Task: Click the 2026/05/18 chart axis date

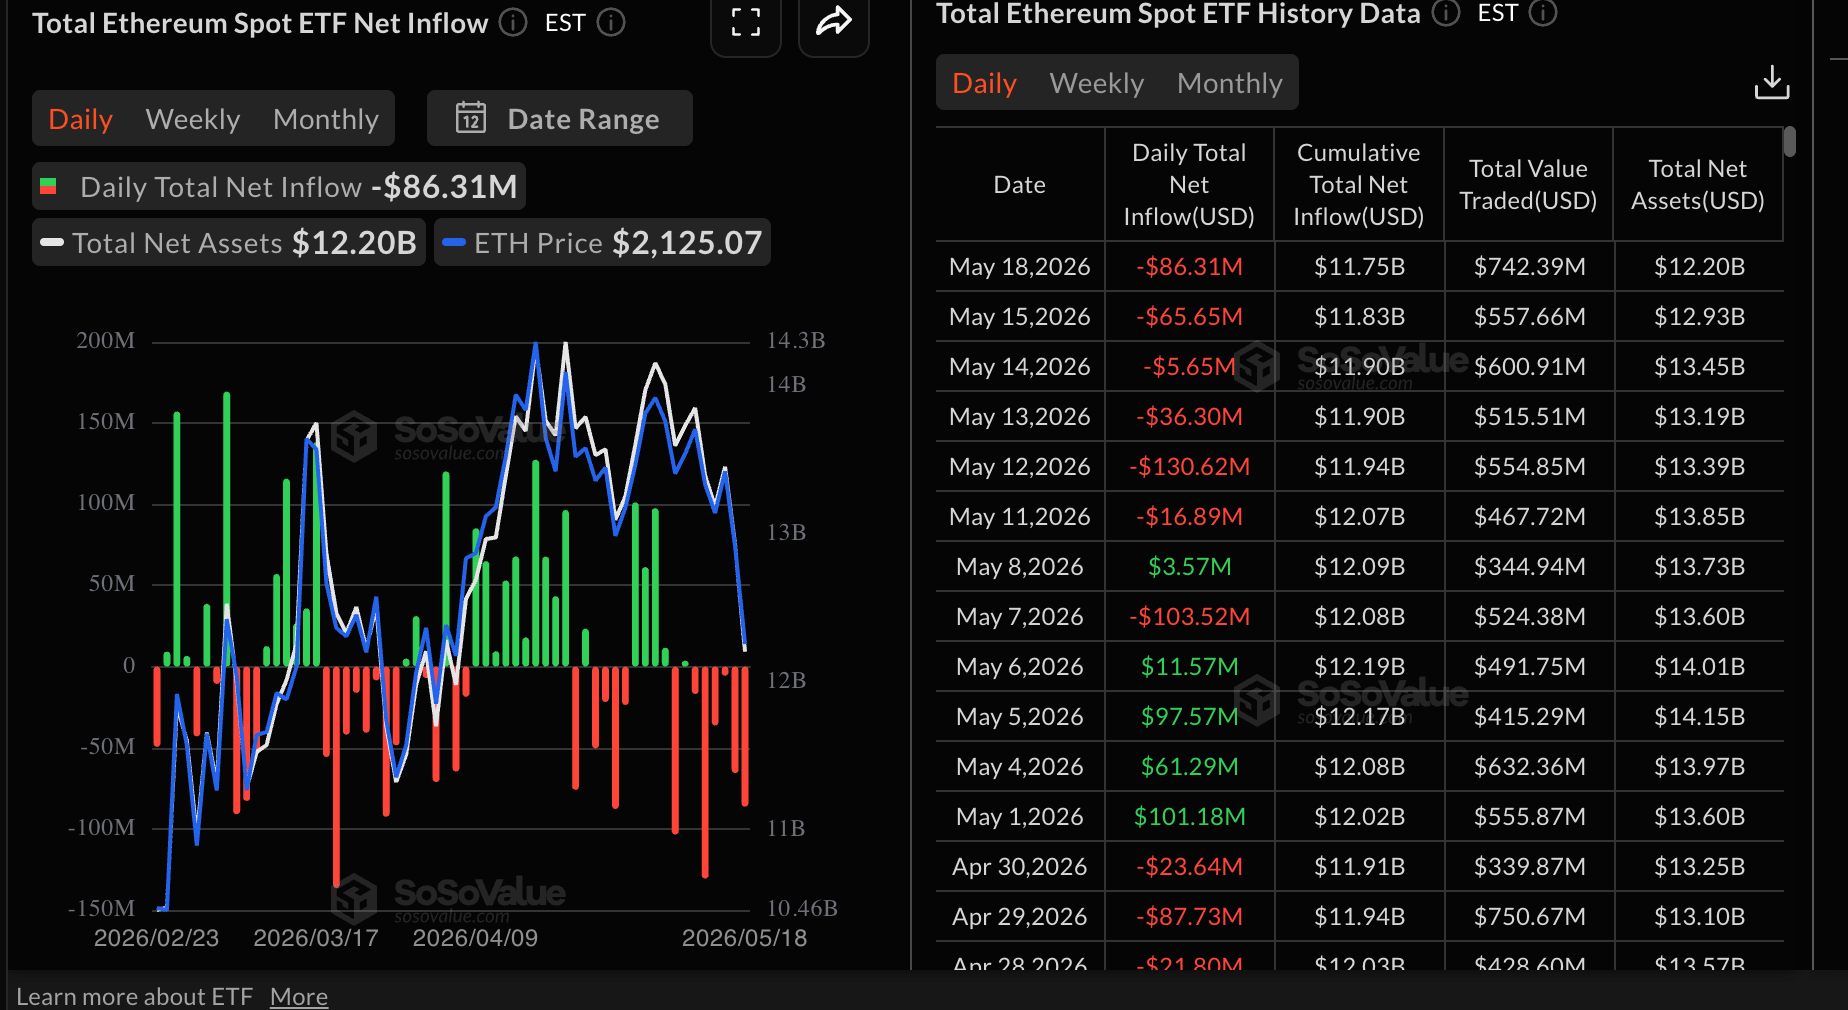Action: tap(744, 938)
